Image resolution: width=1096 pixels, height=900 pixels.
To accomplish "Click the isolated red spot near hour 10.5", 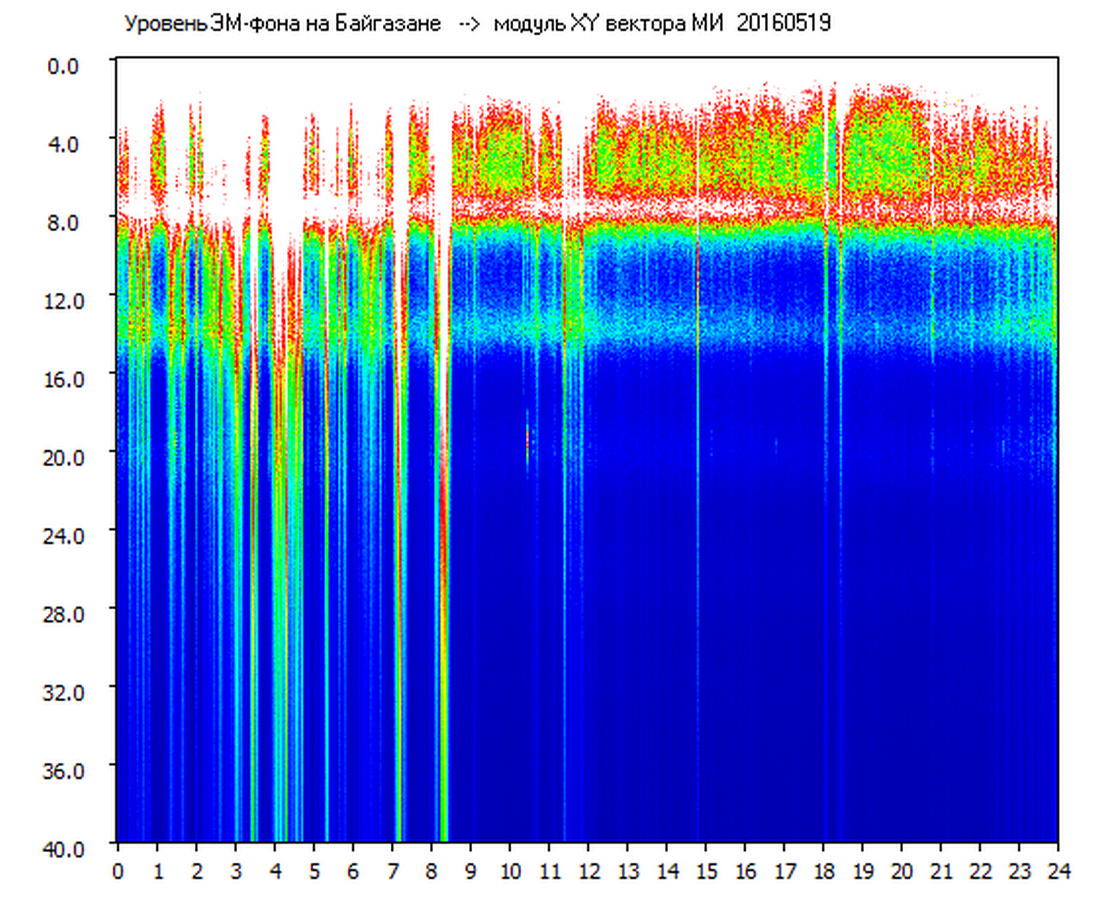I will pos(527,437).
